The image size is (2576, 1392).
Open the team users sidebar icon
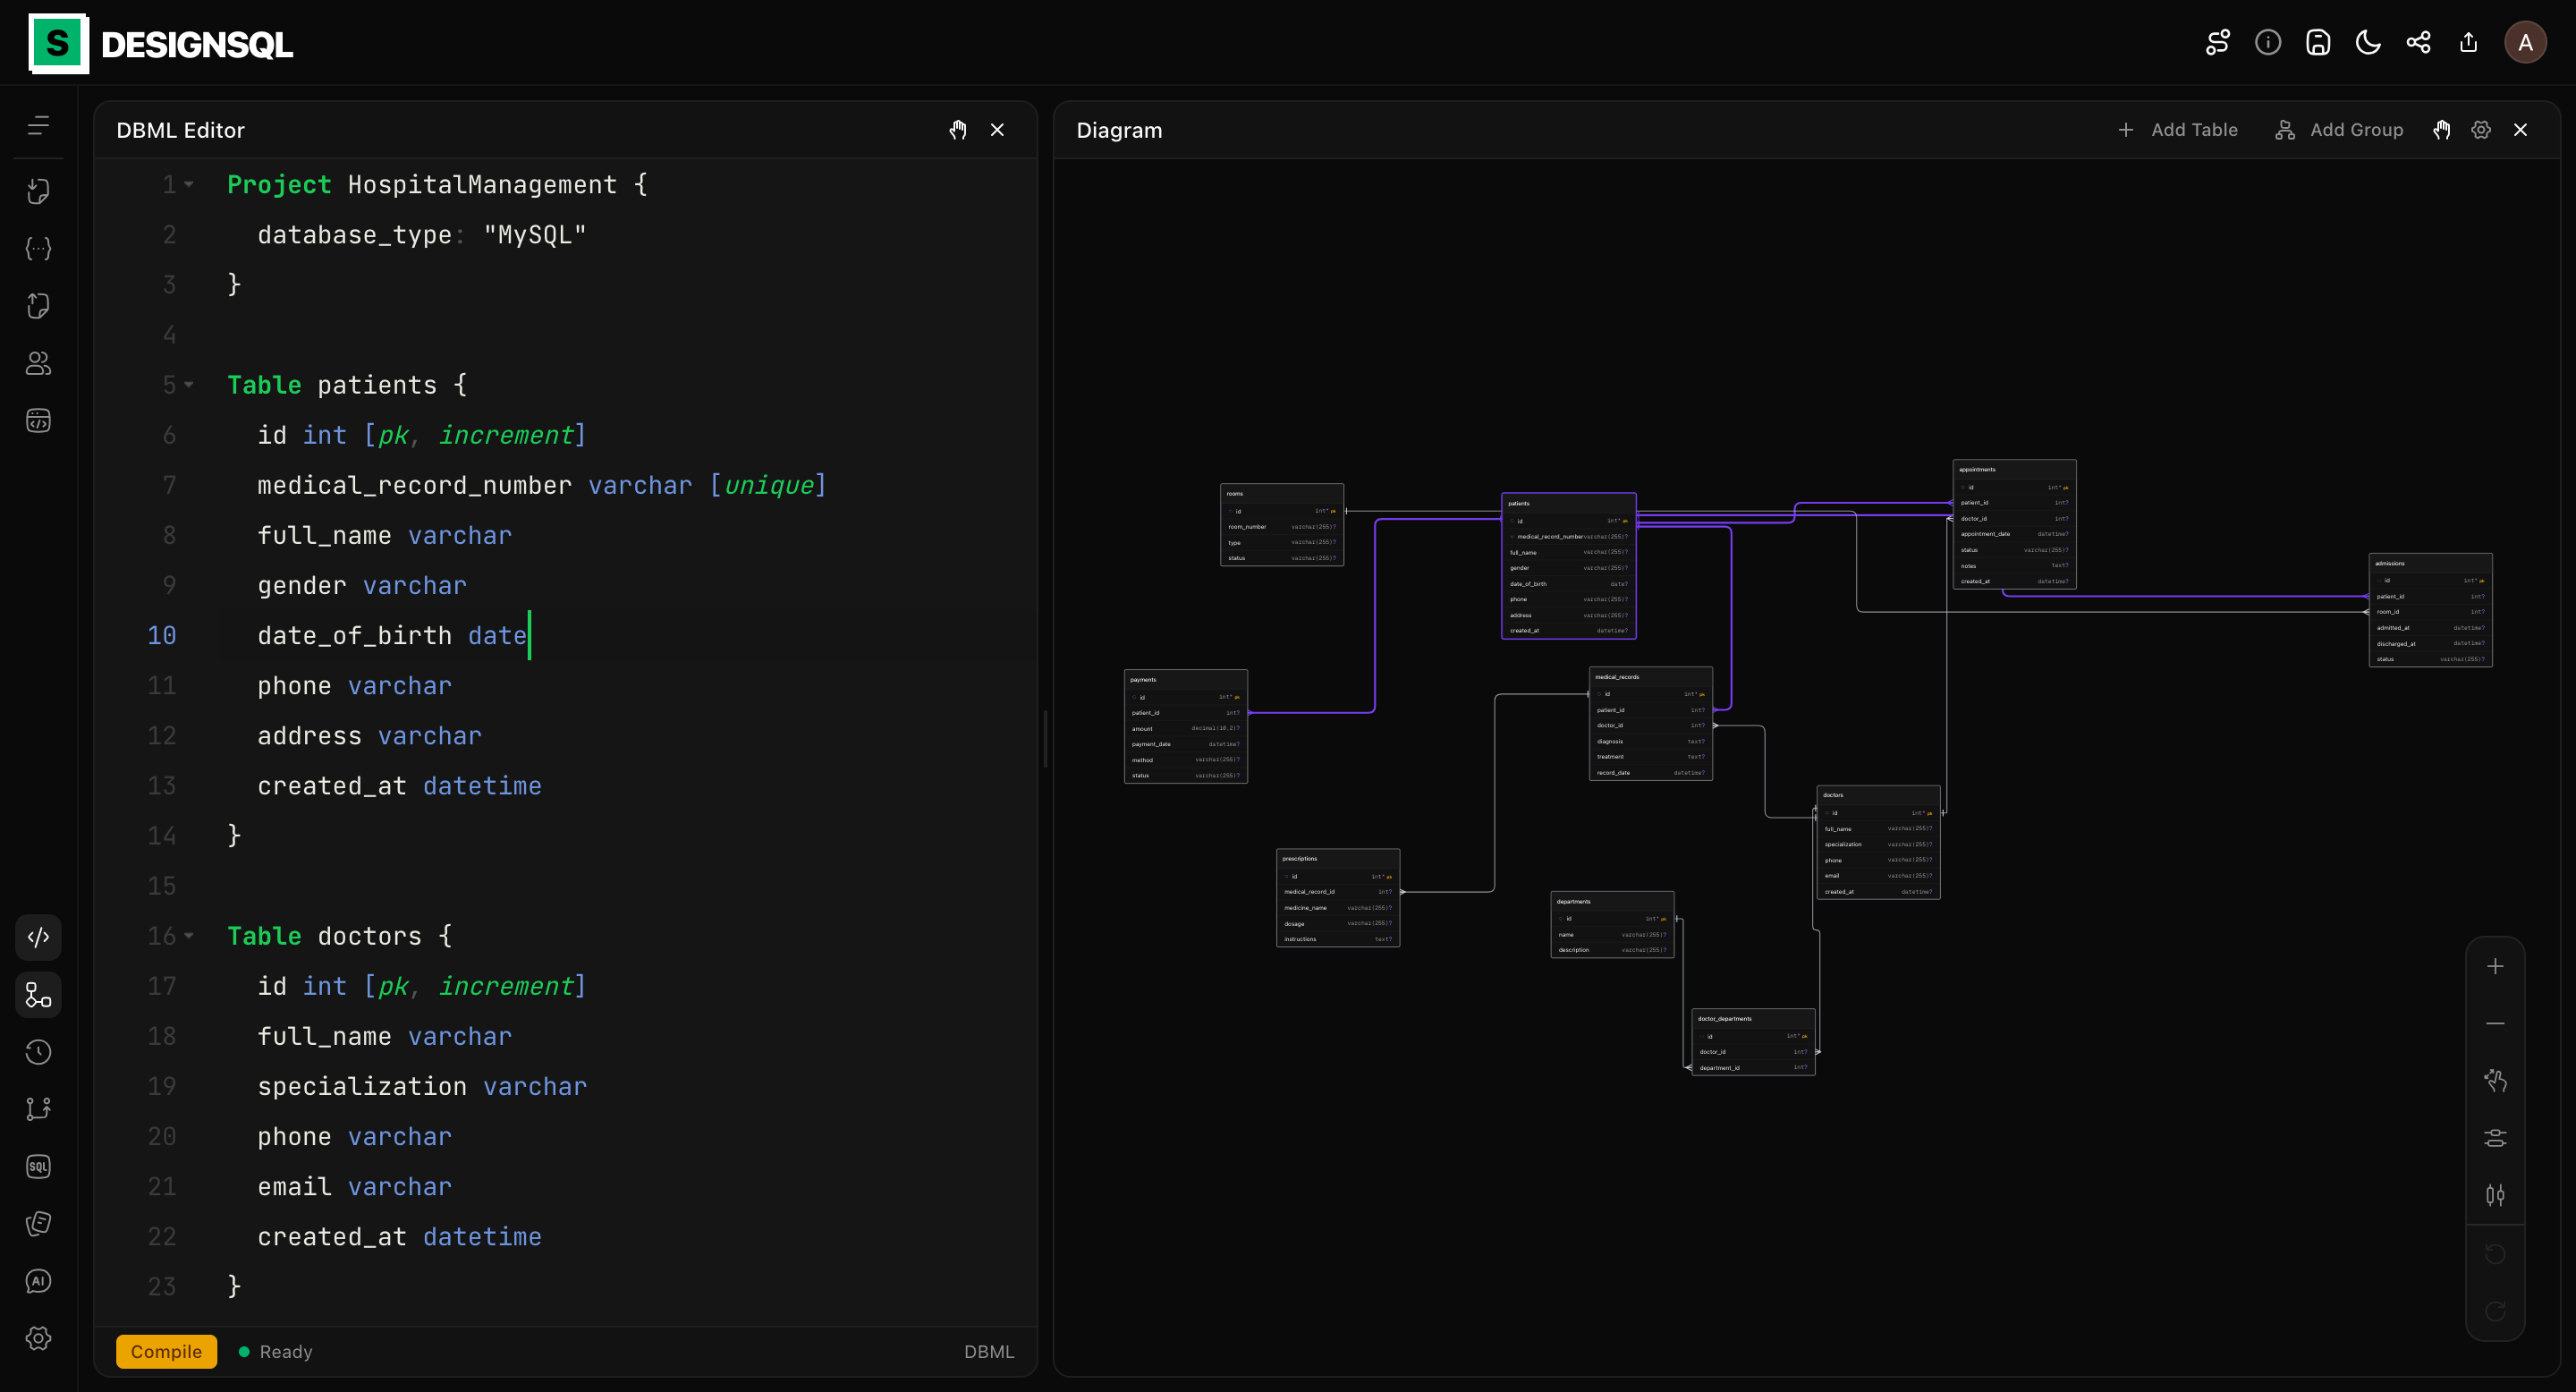38,363
